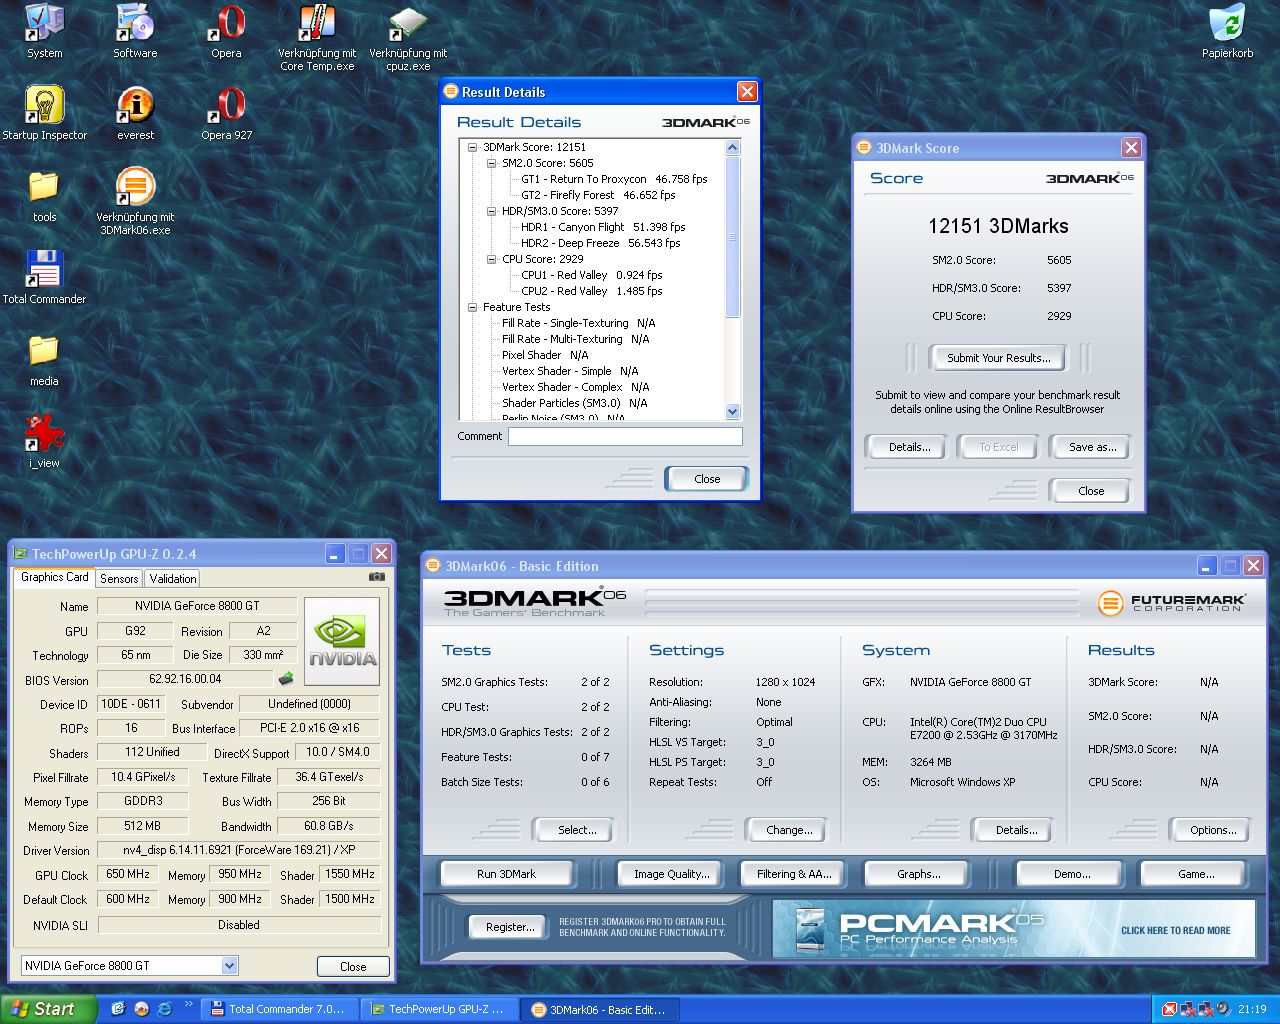This screenshot has height=1024, width=1280.
Task: Click the Result Details scroll up arrow
Action: tap(732, 148)
